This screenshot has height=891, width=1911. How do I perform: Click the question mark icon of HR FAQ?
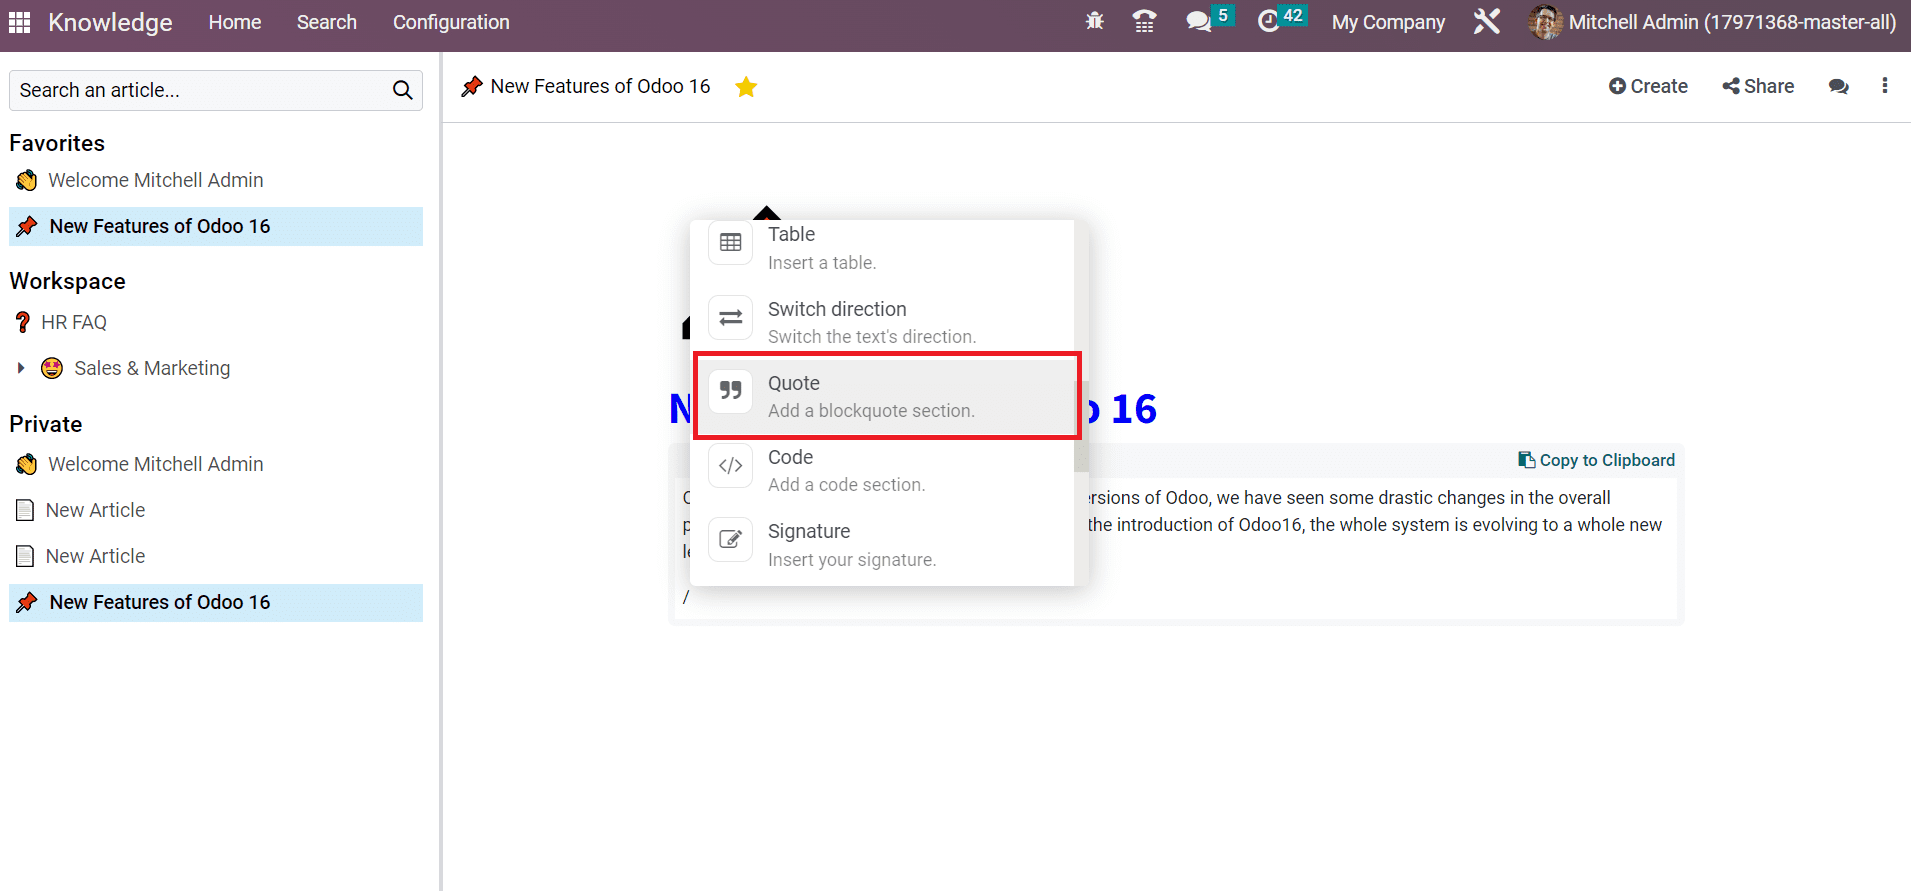tap(23, 322)
